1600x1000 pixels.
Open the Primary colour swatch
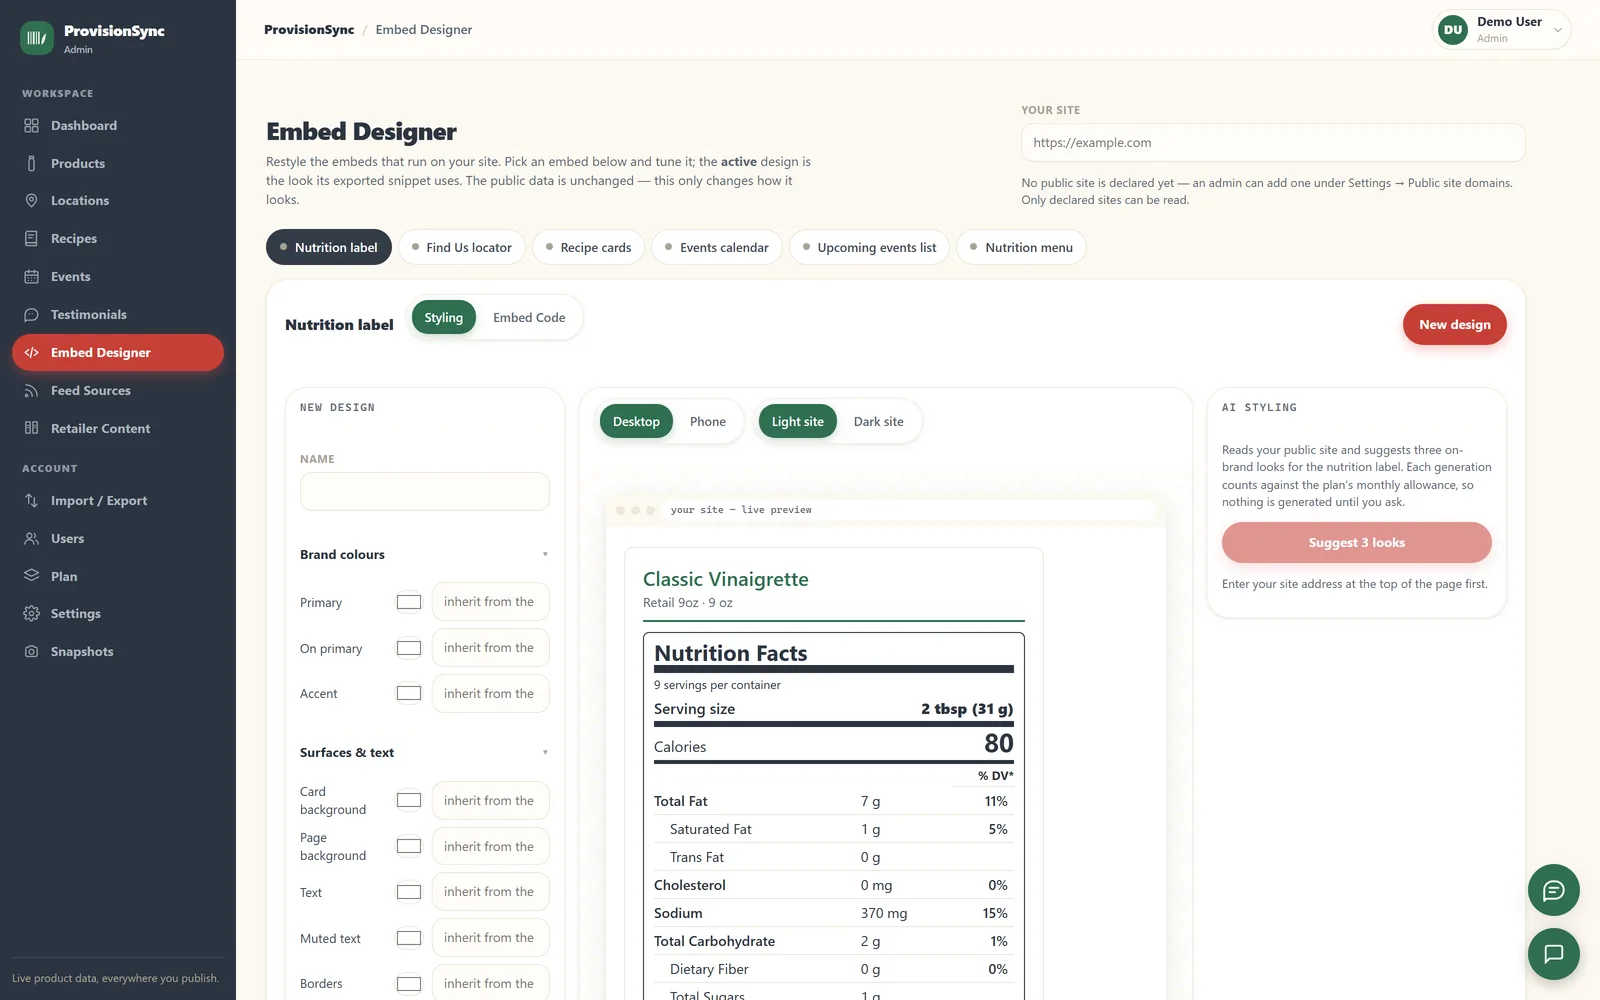409,602
